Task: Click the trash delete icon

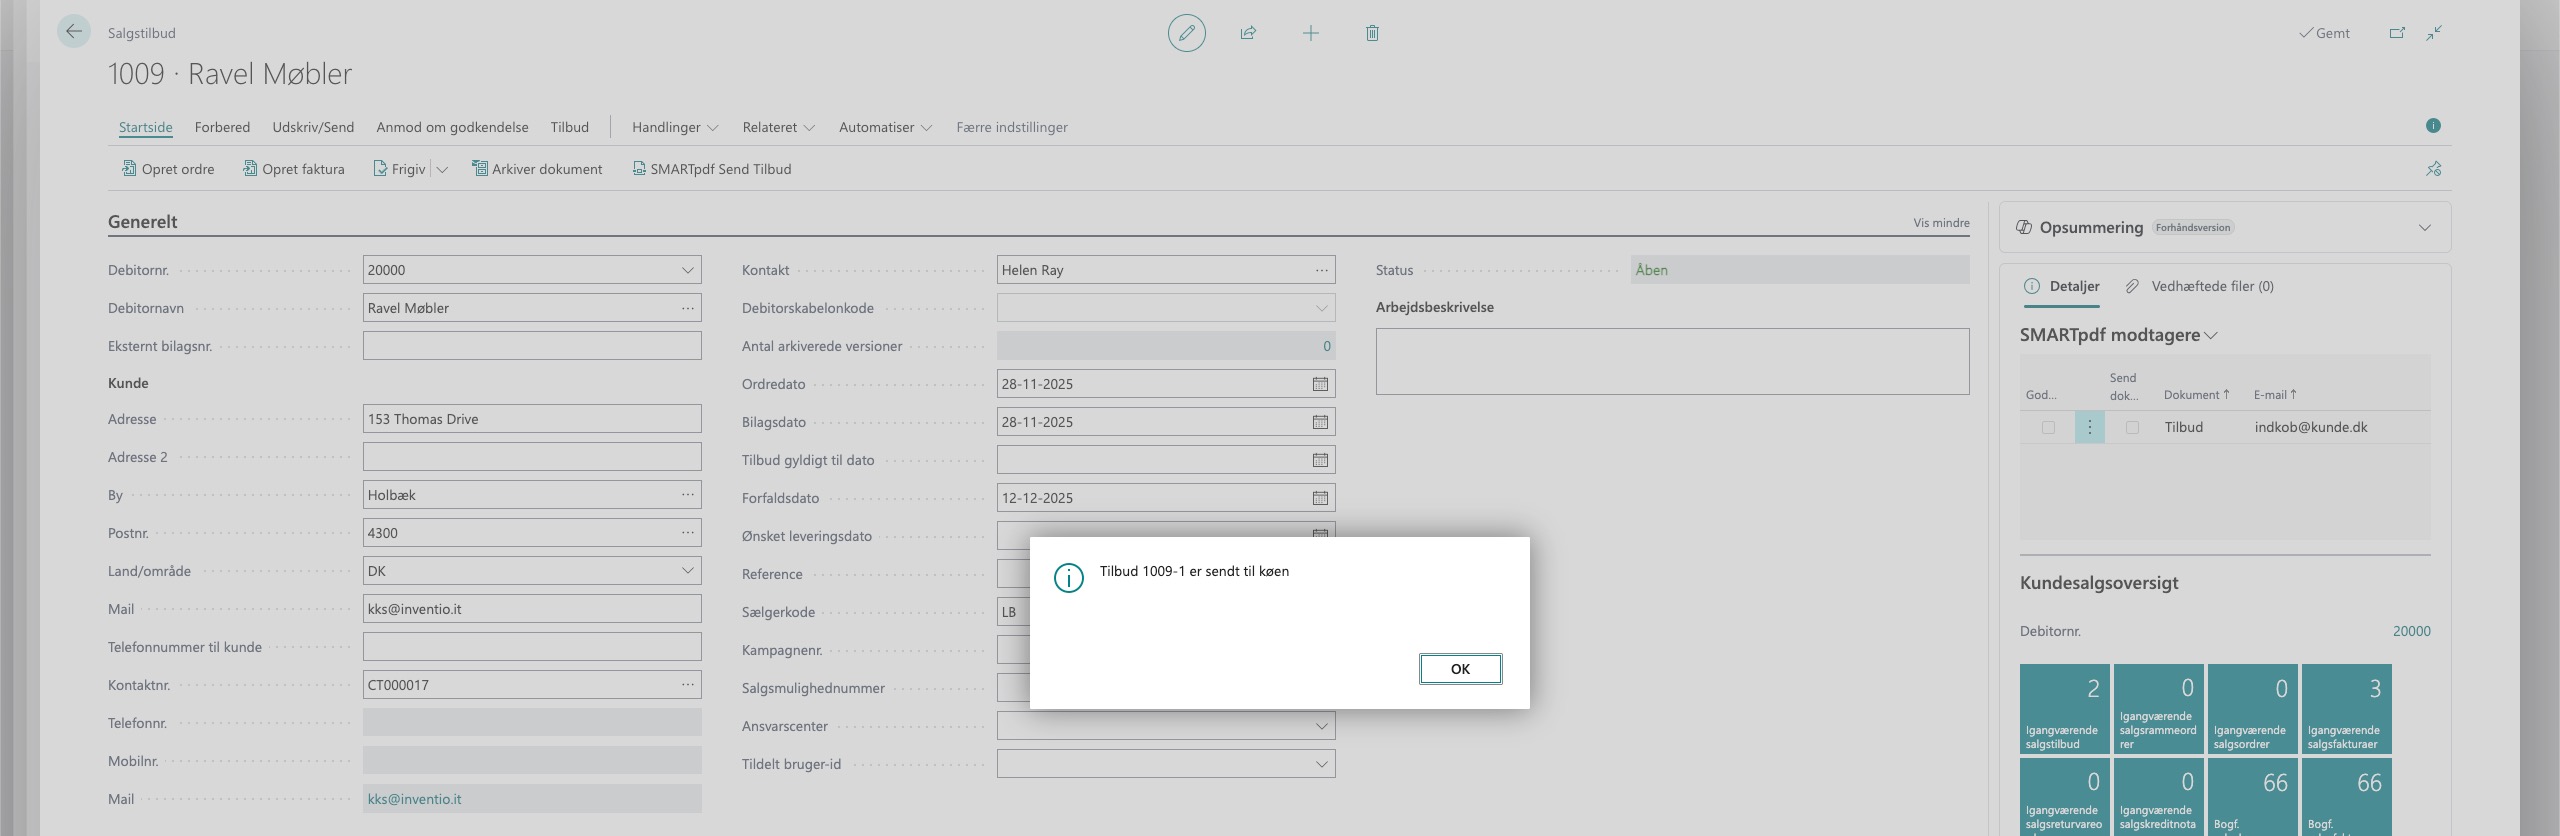Action: 1372,33
